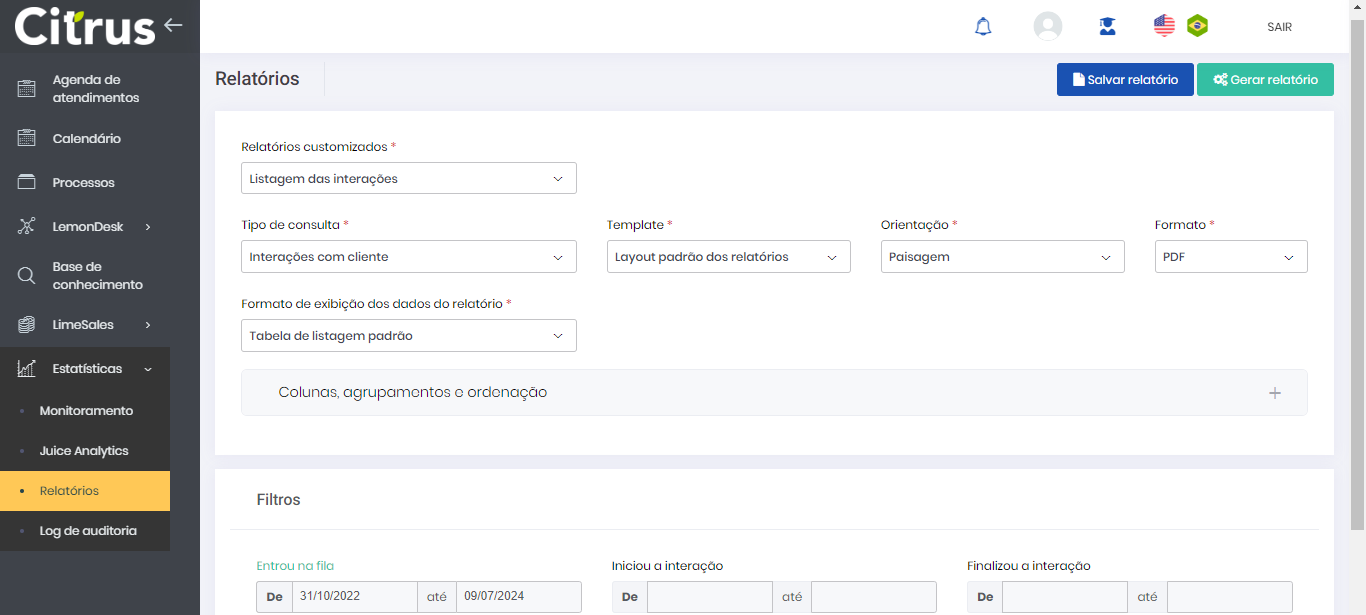
Task: Open the Tipo de consulta dropdown
Action: (x=408, y=257)
